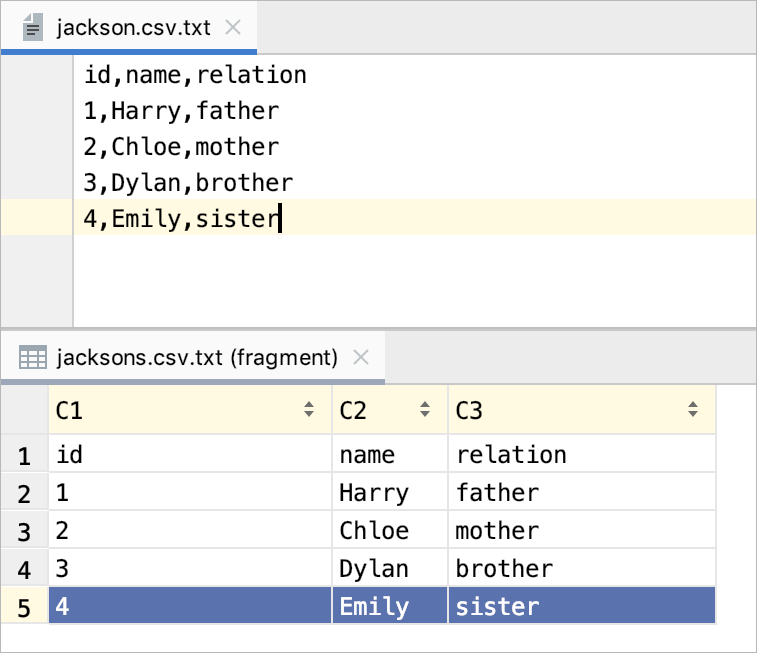
Task: Select row number 1 in the table
Action: [x=23, y=456]
